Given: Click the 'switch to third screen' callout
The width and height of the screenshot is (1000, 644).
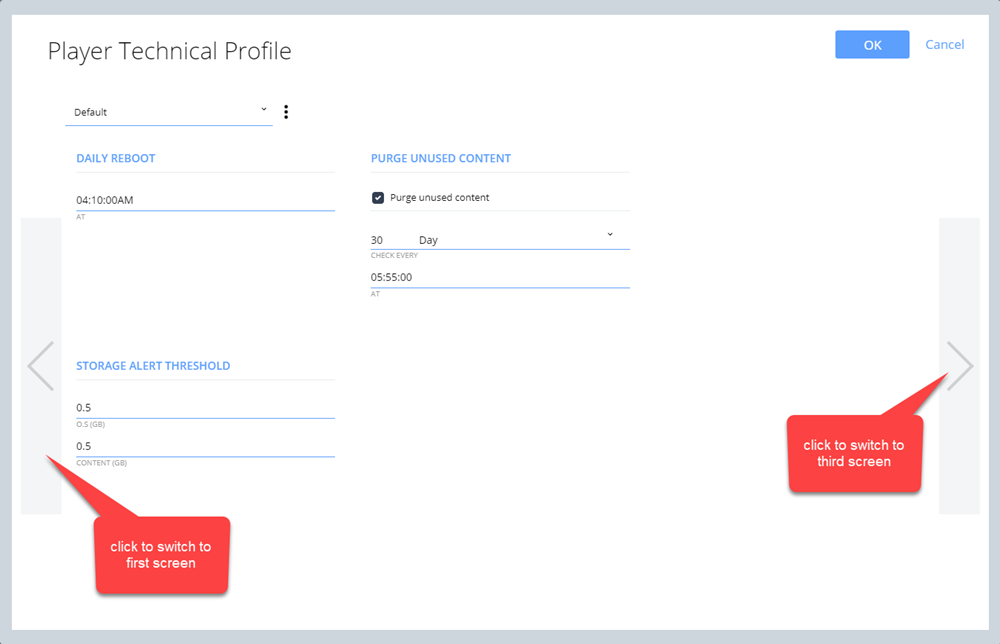Looking at the screenshot, I should tap(855, 453).
